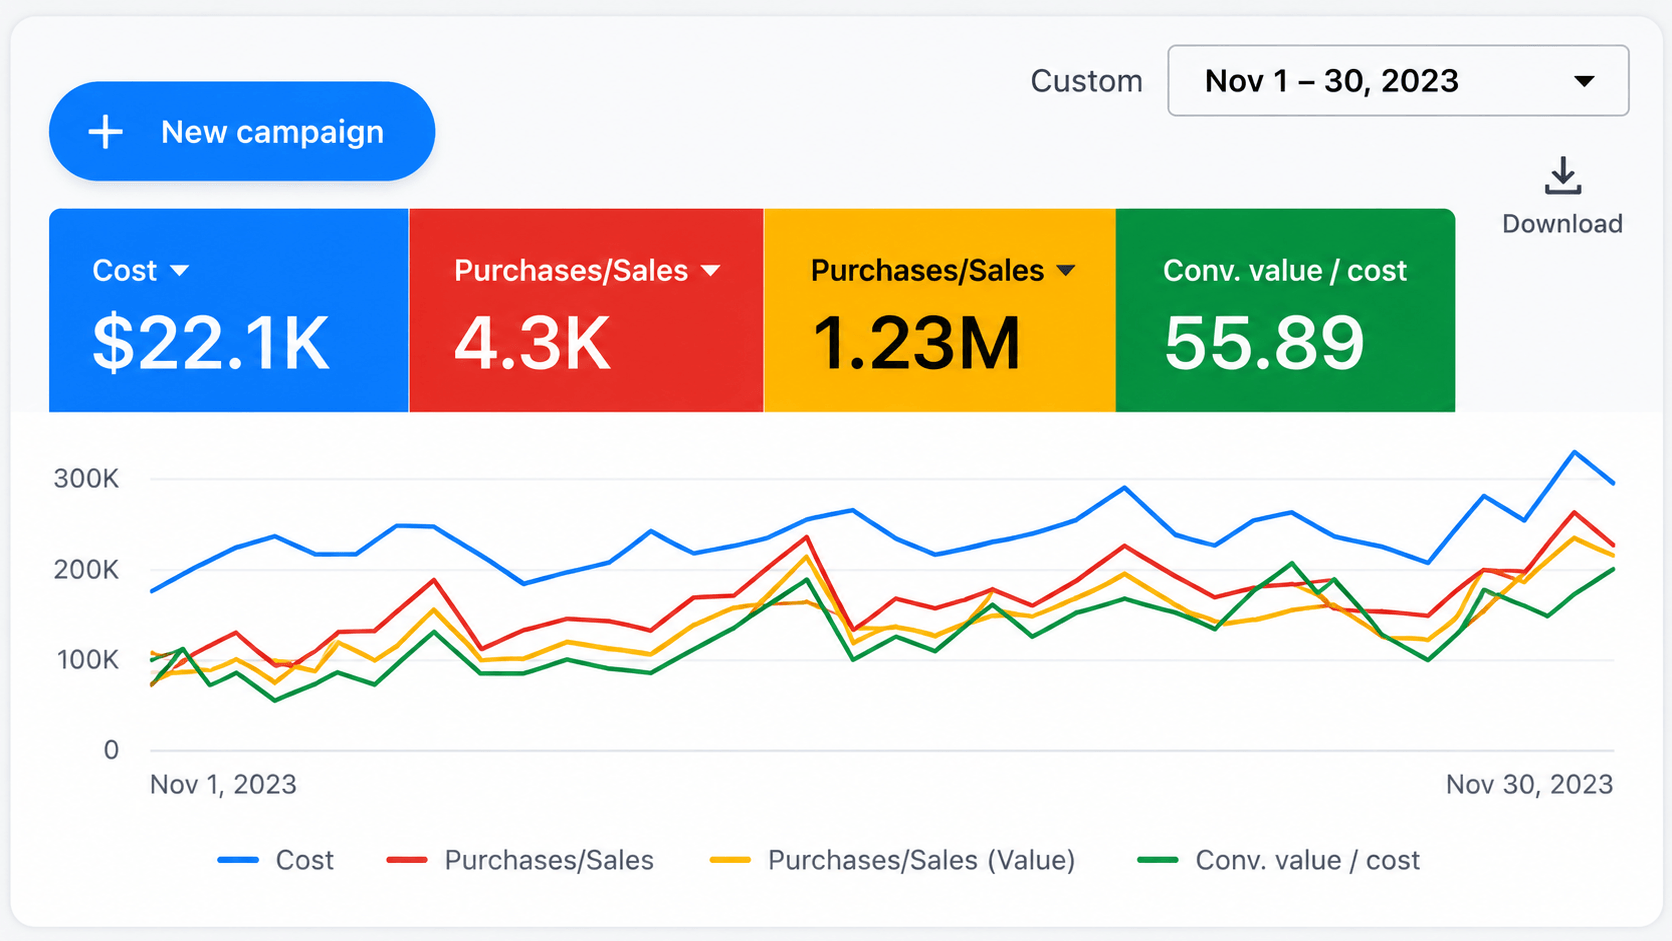This screenshot has width=1672, height=941.
Task: Select the yellow 1.23M card
Action: (x=940, y=310)
